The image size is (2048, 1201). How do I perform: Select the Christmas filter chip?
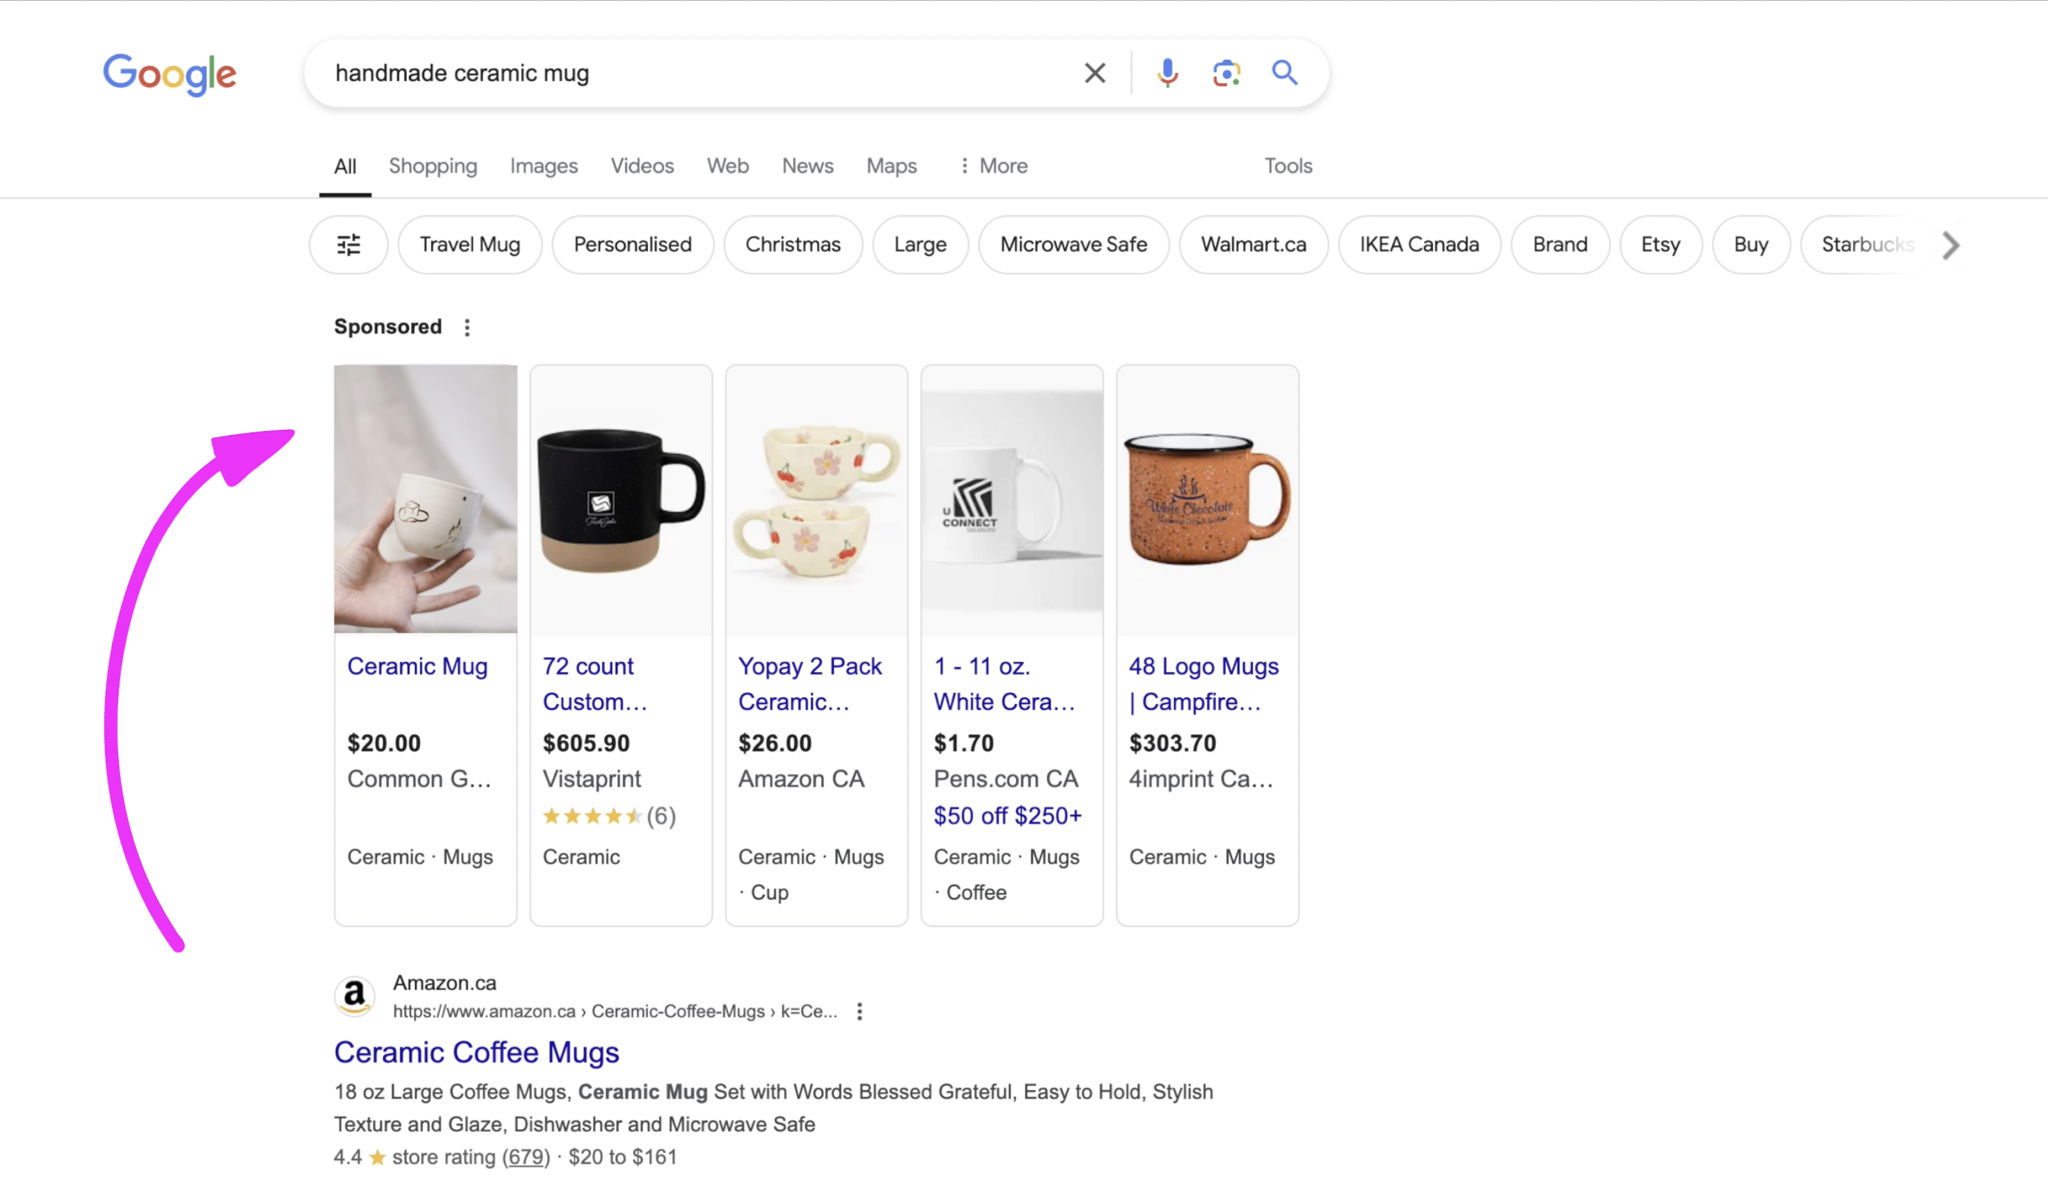(793, 245)
